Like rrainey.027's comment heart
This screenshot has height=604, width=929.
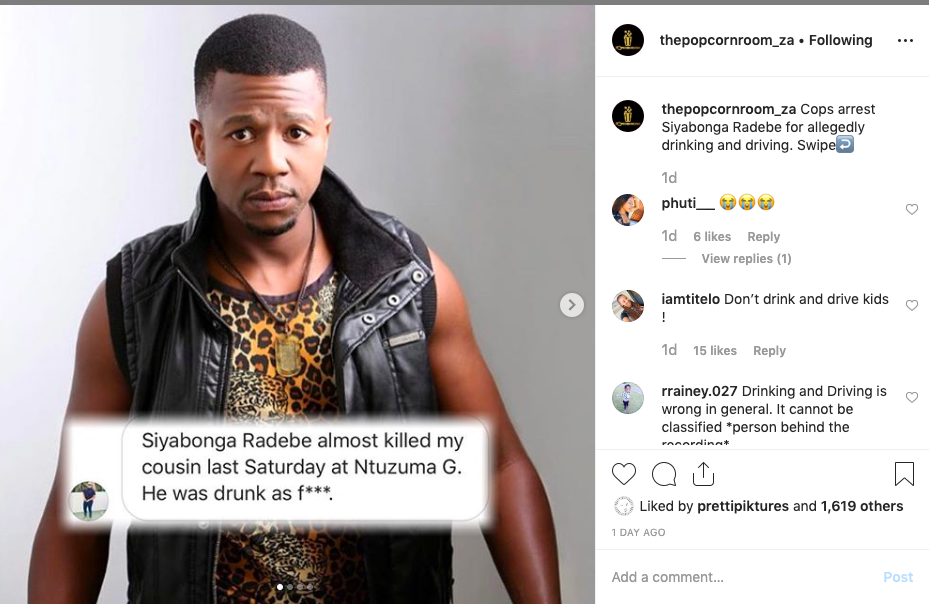click(912, 398)
